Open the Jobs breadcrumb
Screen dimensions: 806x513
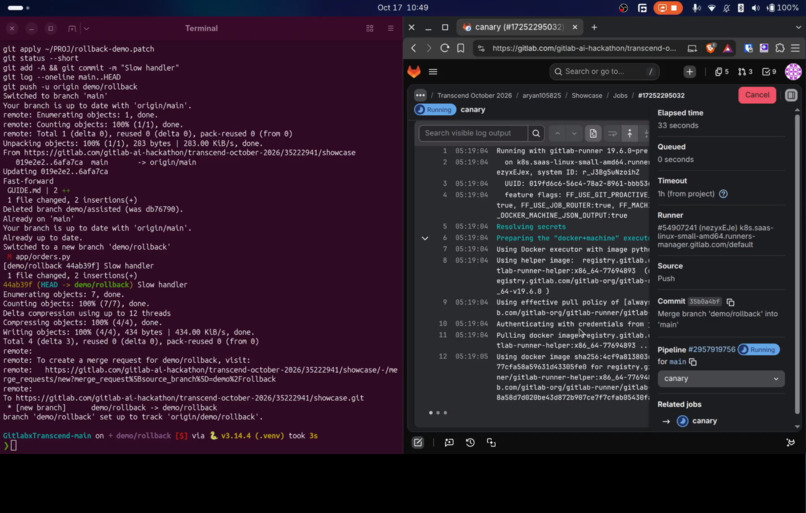[620, 96]
